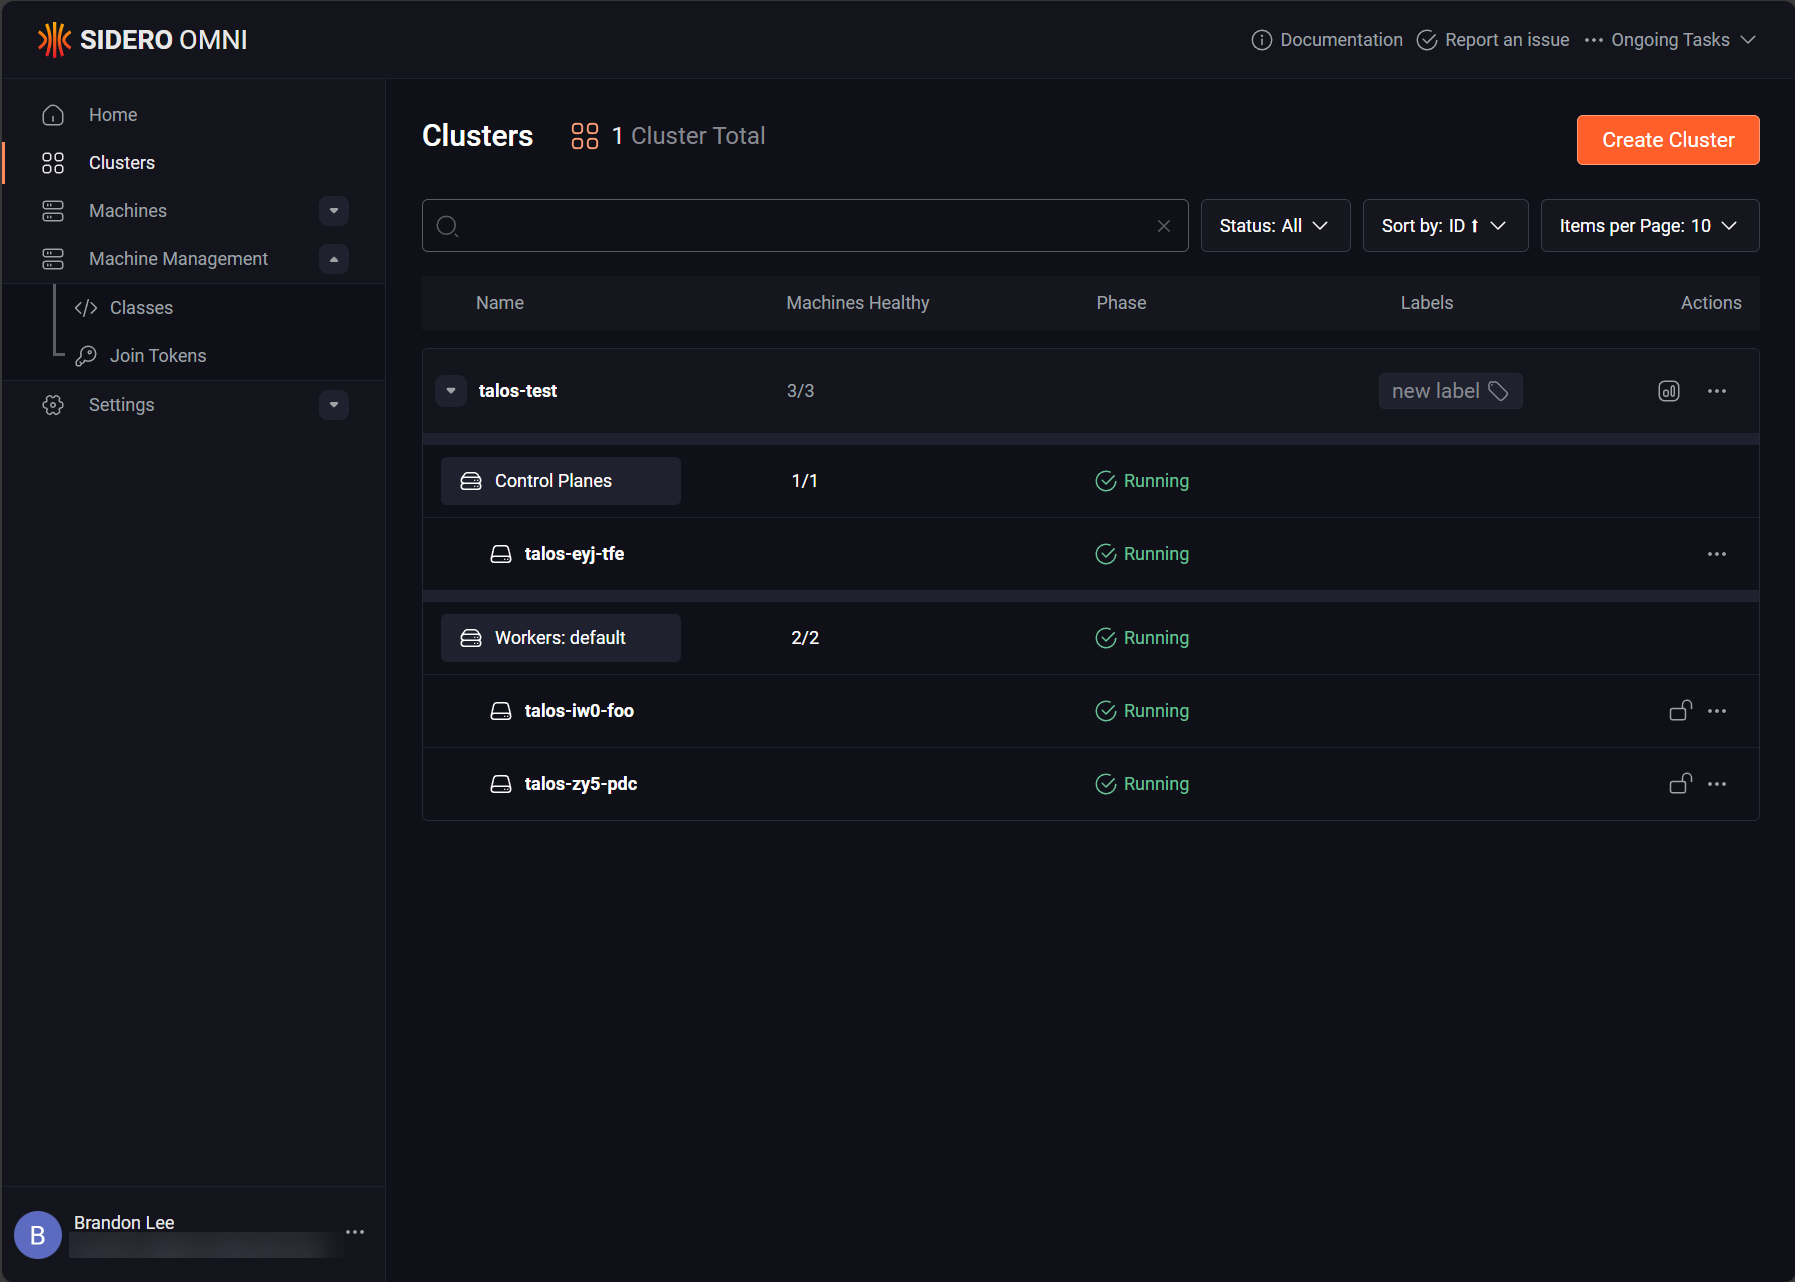Click the search magnifier icon
1795x1282 pixels.
[448, 226]
